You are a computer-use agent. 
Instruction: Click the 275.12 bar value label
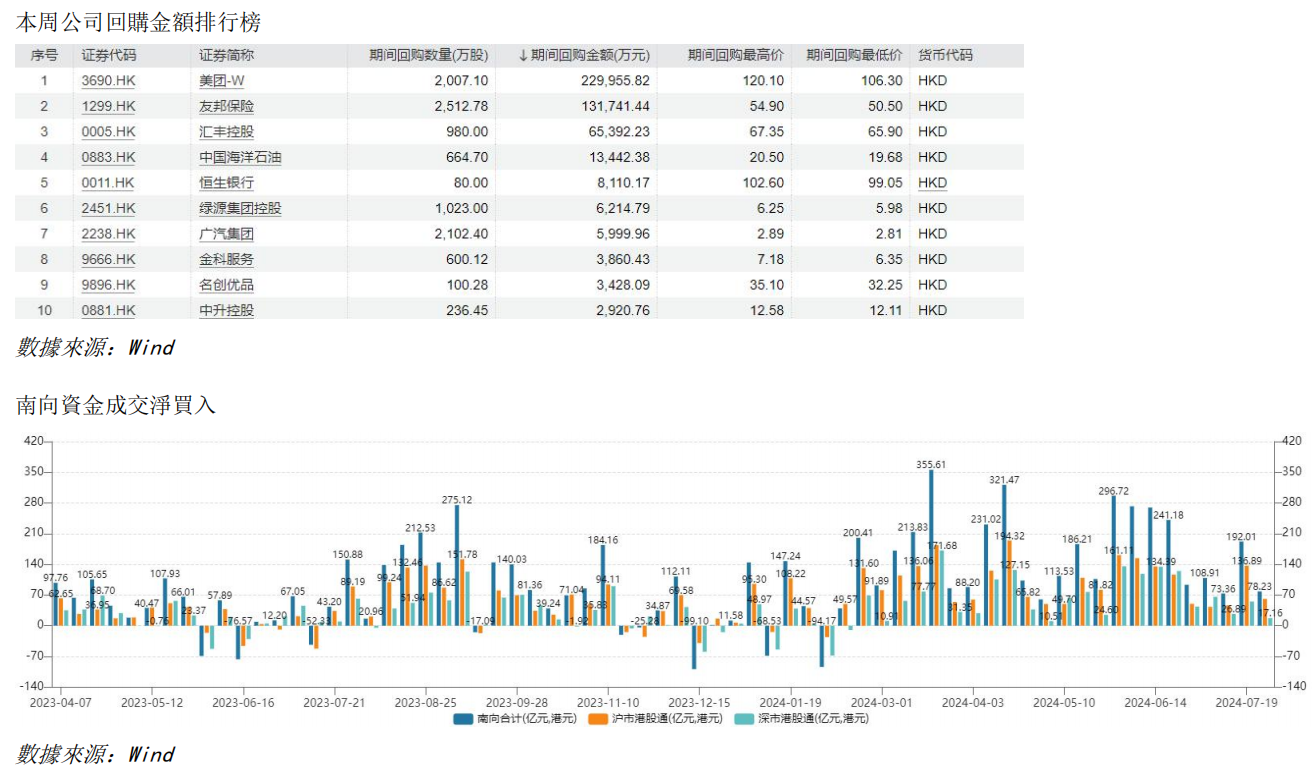[x=457, y=500]
